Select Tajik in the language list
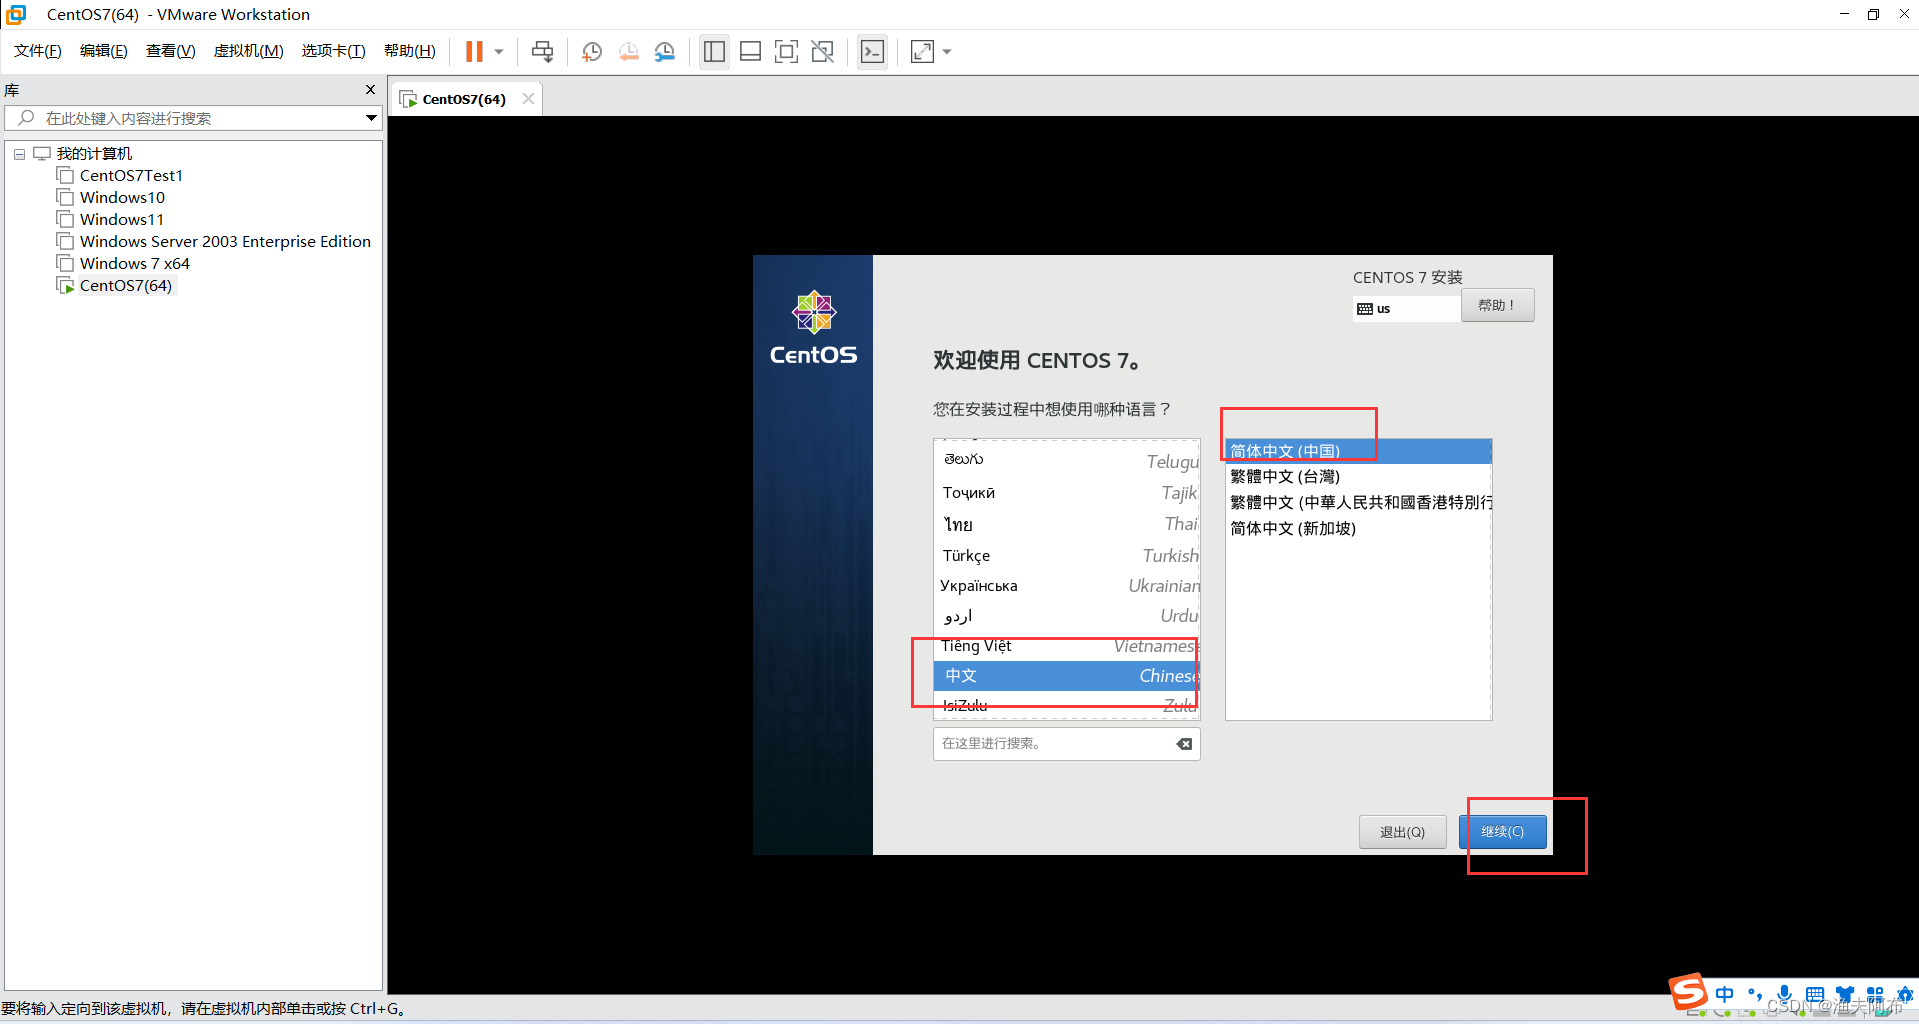 click(1067, 492)
